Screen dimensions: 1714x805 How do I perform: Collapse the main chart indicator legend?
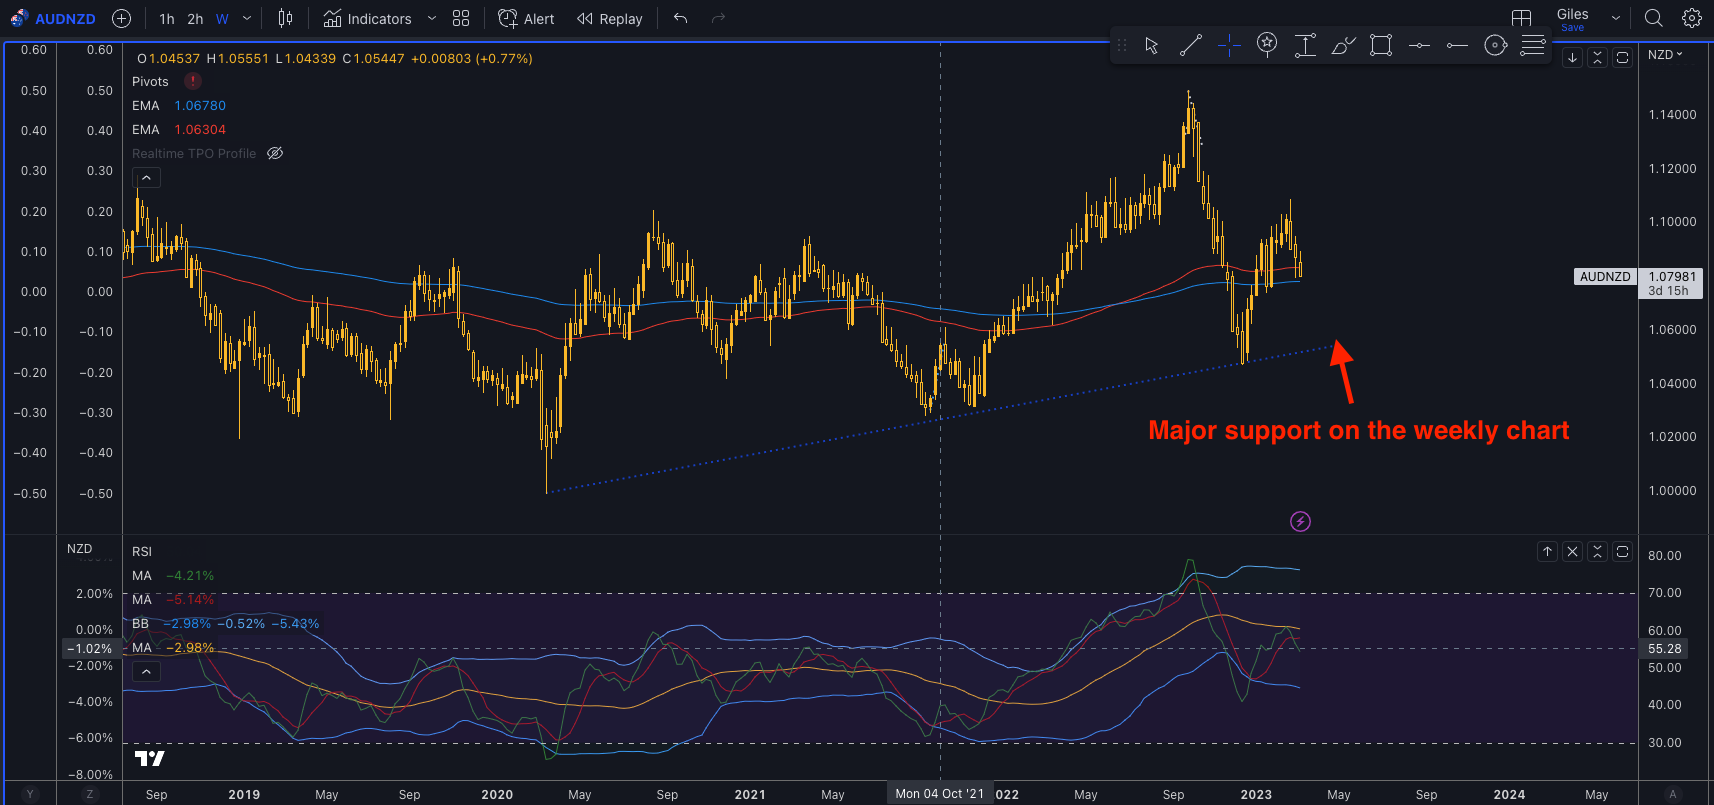click(146, 177)
